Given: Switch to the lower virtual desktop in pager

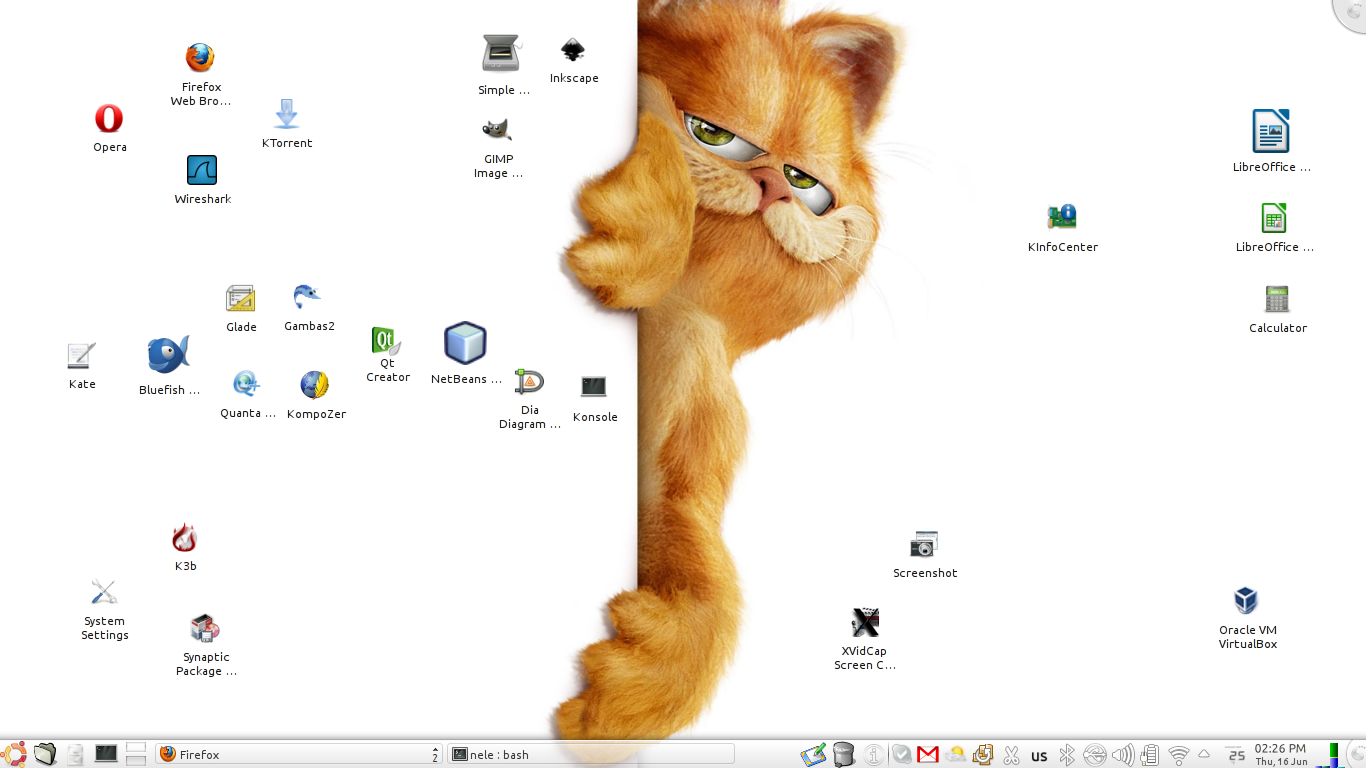Looking at the screenshot, I should [x=136, y=760].
